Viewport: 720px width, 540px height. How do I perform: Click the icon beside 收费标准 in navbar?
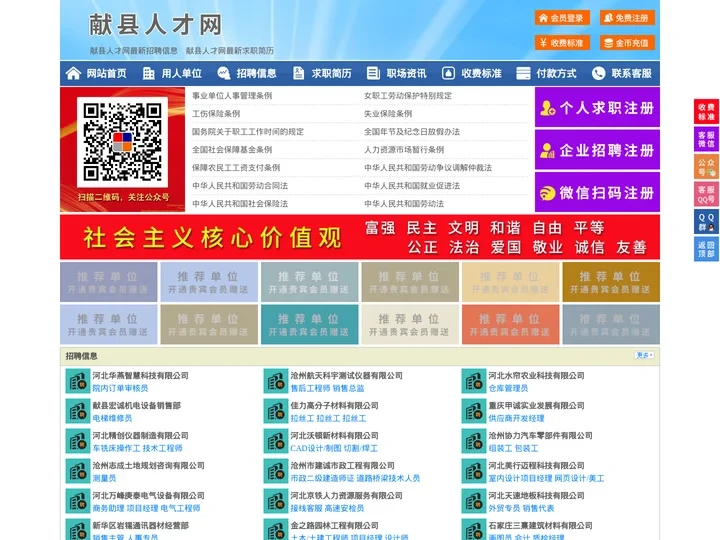click(448, 73)
